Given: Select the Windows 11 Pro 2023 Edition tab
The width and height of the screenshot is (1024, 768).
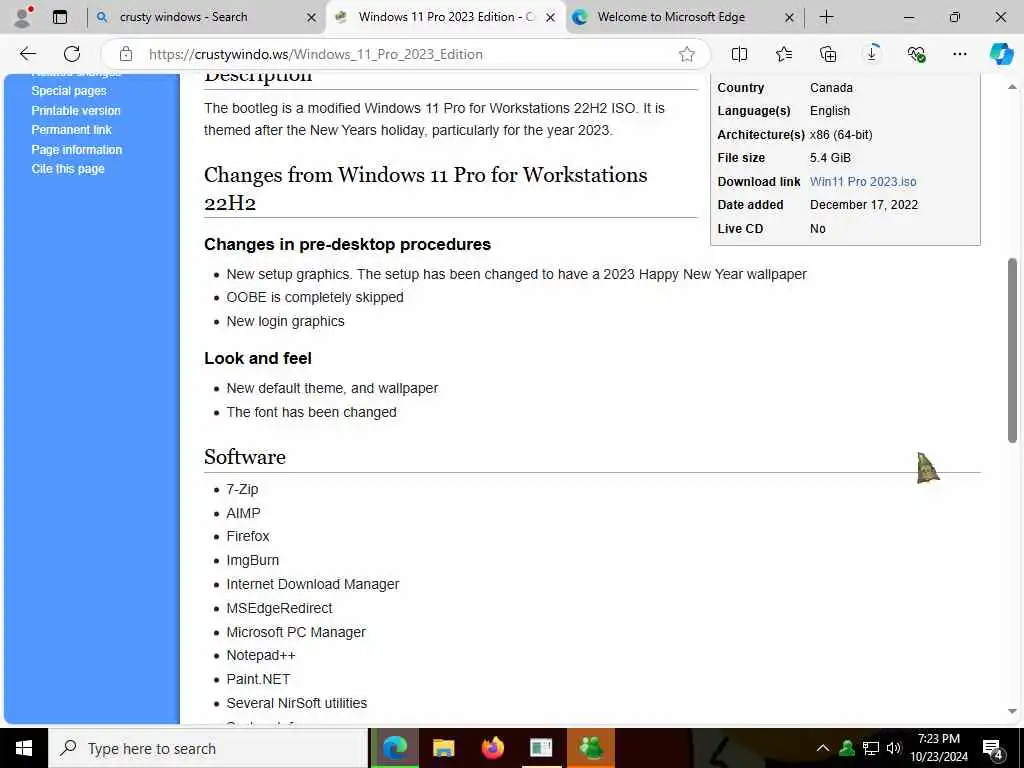Looking at the screenshot, I should [446, 17].
